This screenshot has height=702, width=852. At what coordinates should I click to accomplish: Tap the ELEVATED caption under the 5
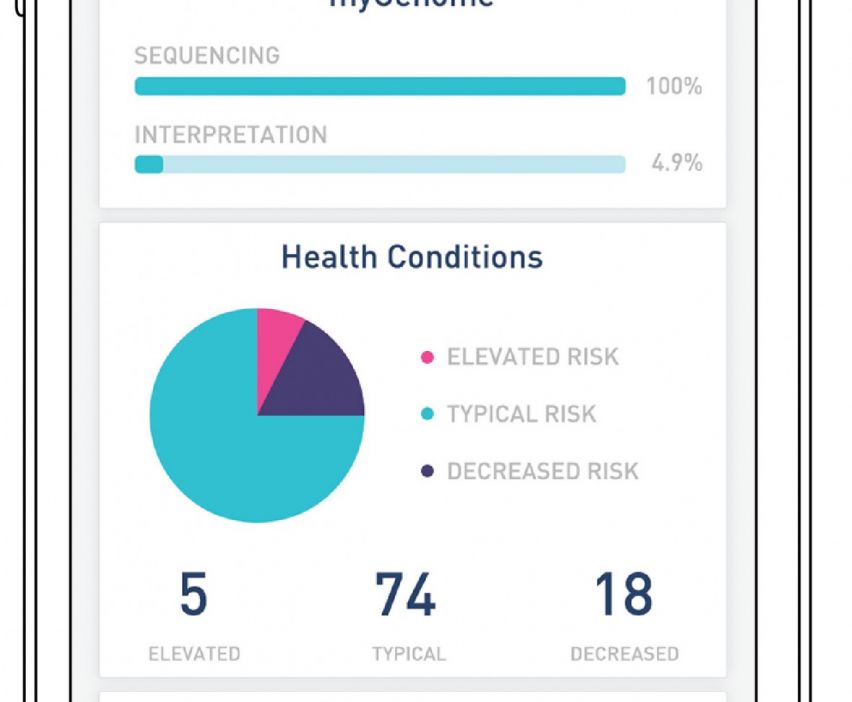(194, 654)
